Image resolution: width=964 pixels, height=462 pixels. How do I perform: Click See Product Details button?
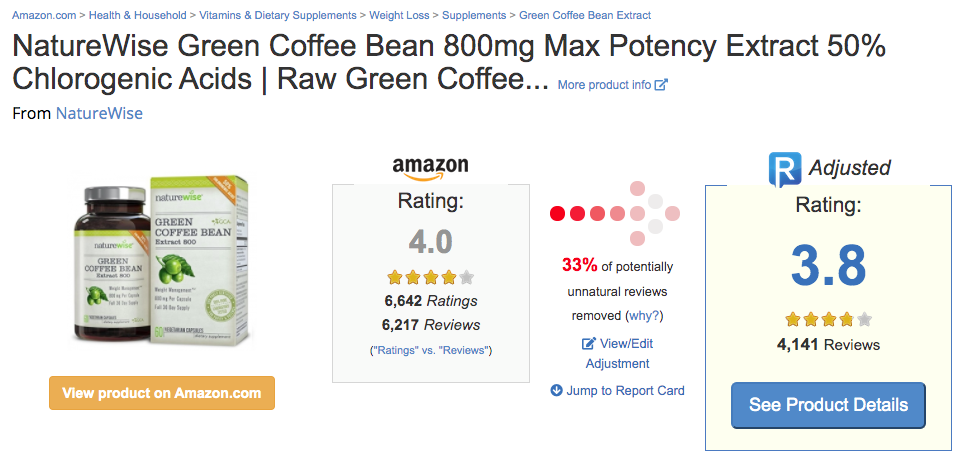click(x=828, y=405)
